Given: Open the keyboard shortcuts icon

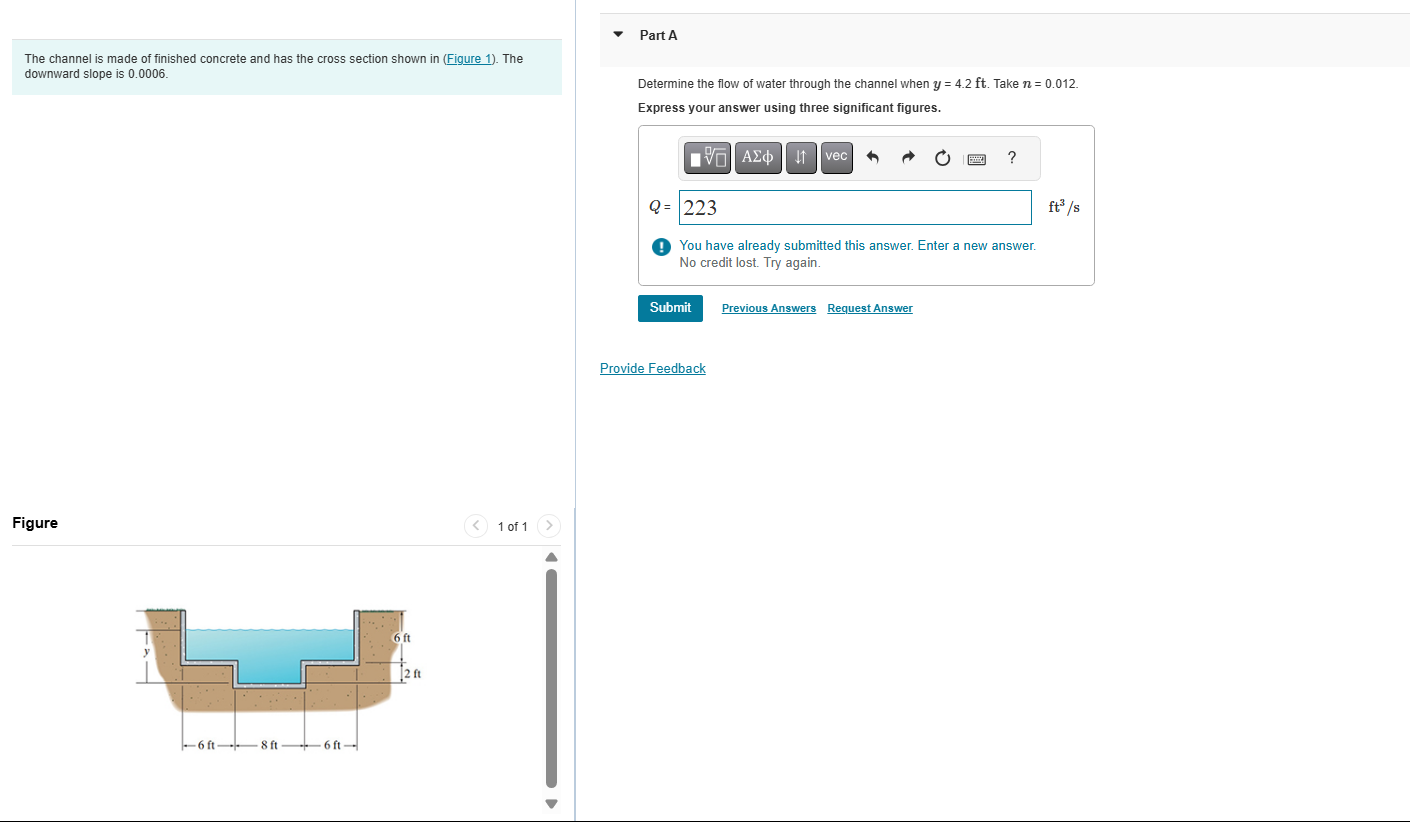Looking at the screenshot, I should (x=976, y=159).
